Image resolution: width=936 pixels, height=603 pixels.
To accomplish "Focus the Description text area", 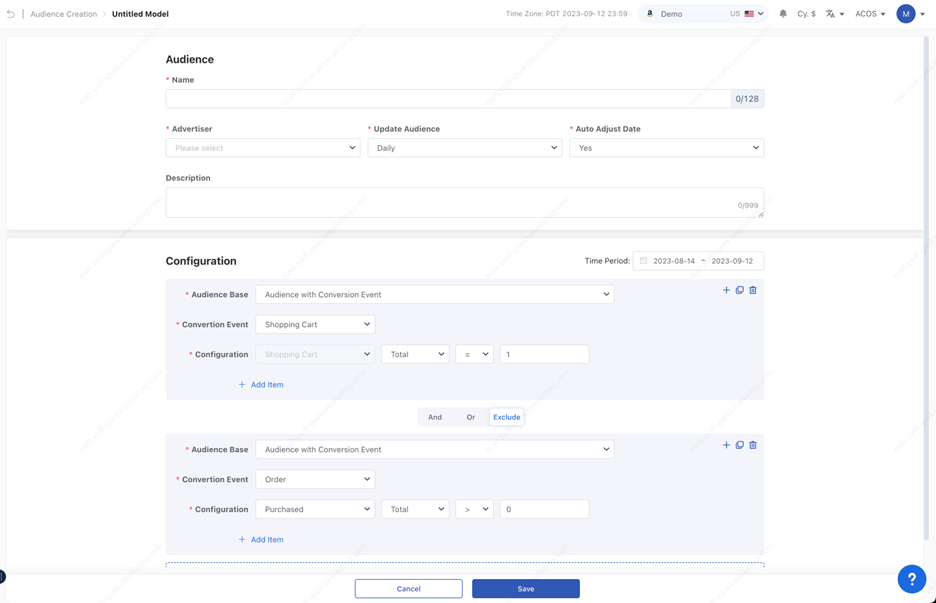I will (464, 202).
